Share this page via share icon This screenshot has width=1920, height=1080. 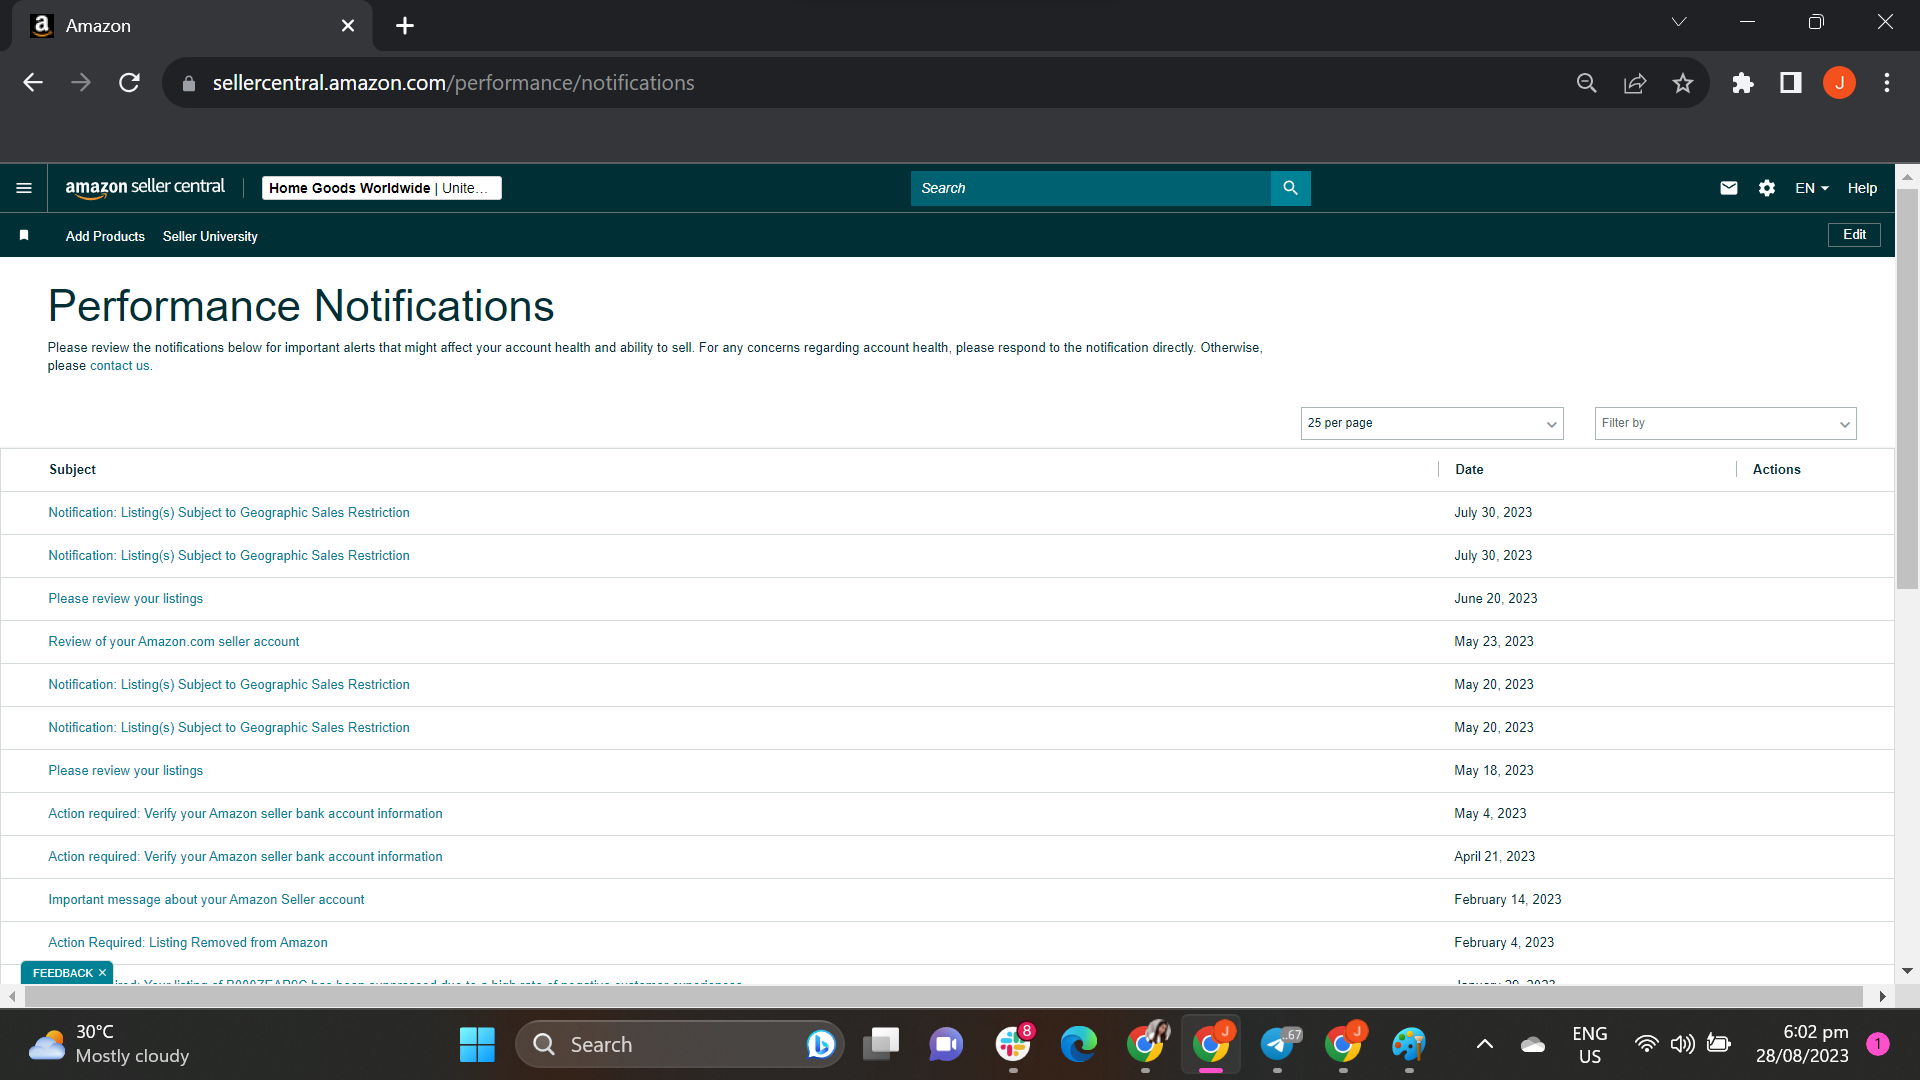click(x=1635, y=83)
